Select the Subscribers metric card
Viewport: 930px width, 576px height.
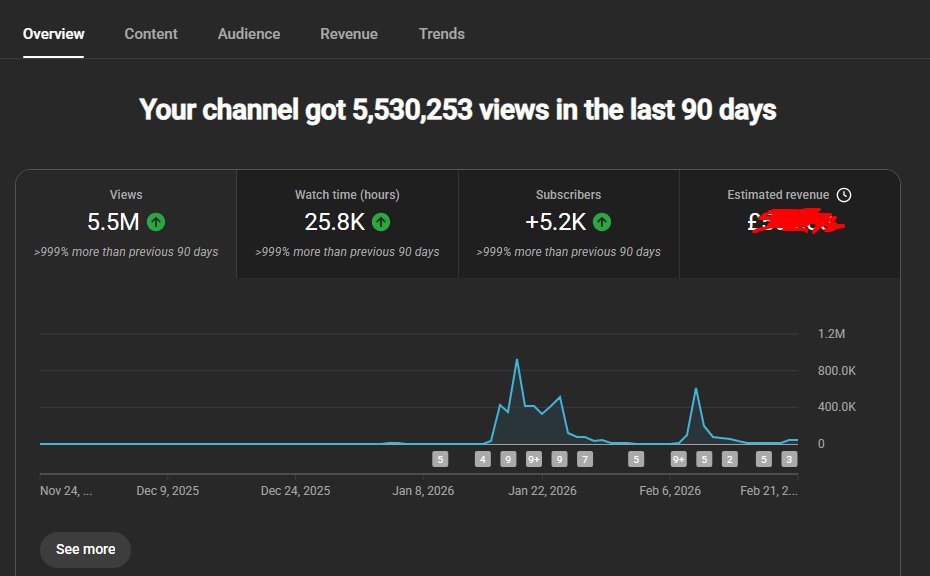569,222
